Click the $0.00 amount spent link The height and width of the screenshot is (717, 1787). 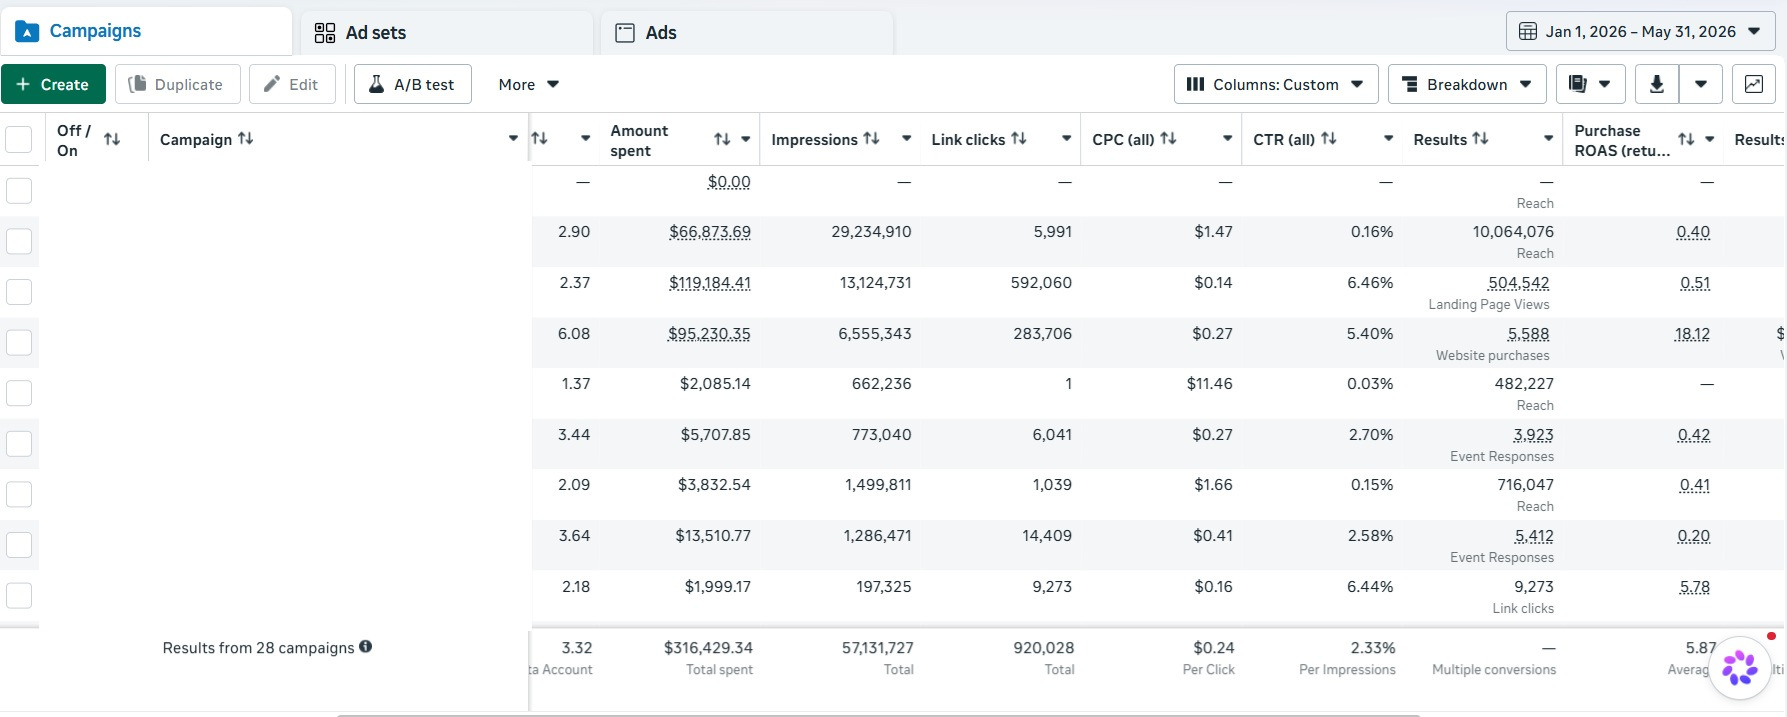pyautogui.click(x=729, y=182)
